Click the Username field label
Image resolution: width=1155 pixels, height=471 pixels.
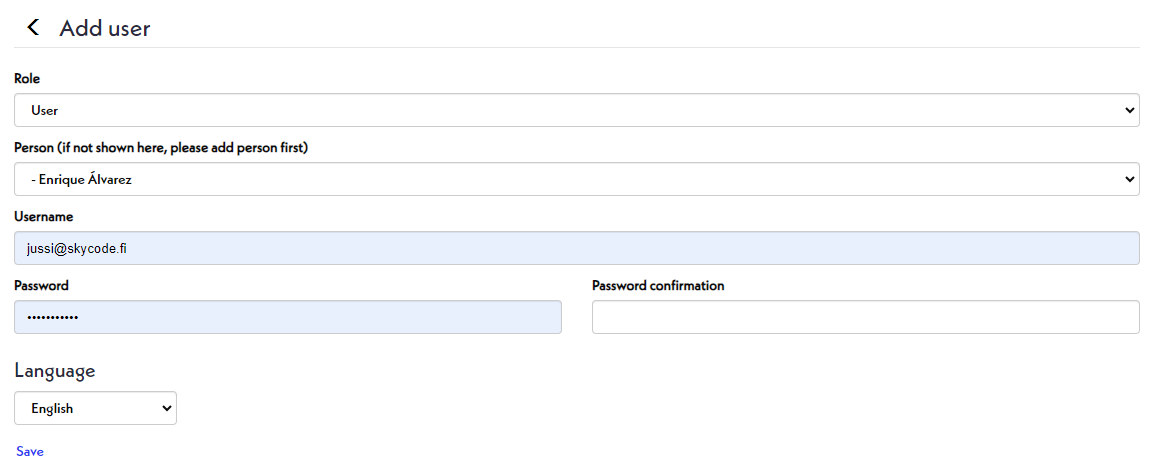point(44,216)
